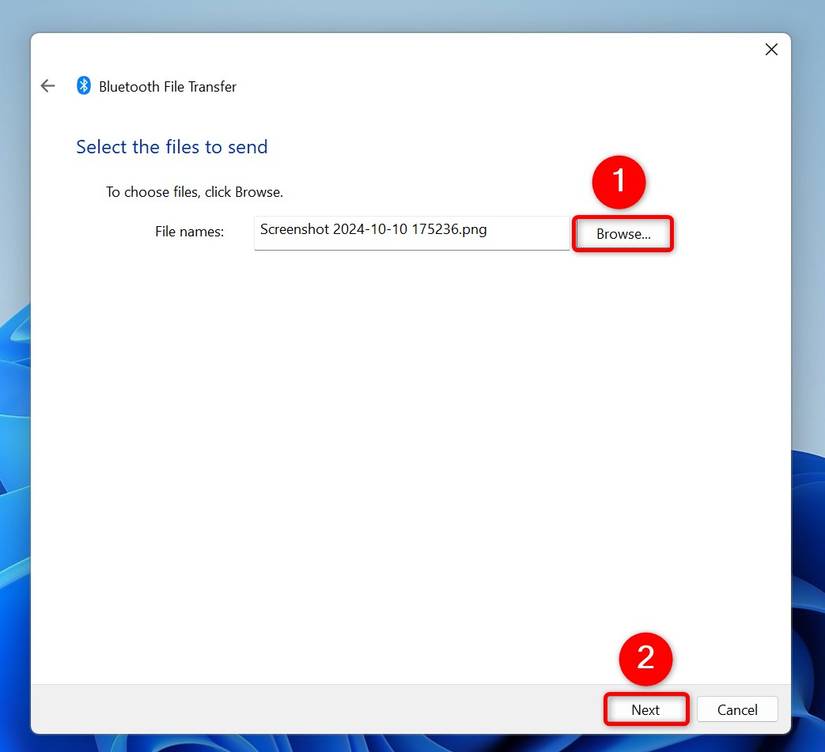
Task: Click the Bluetooth logo beside the wizard title
Action: (82, 85)
